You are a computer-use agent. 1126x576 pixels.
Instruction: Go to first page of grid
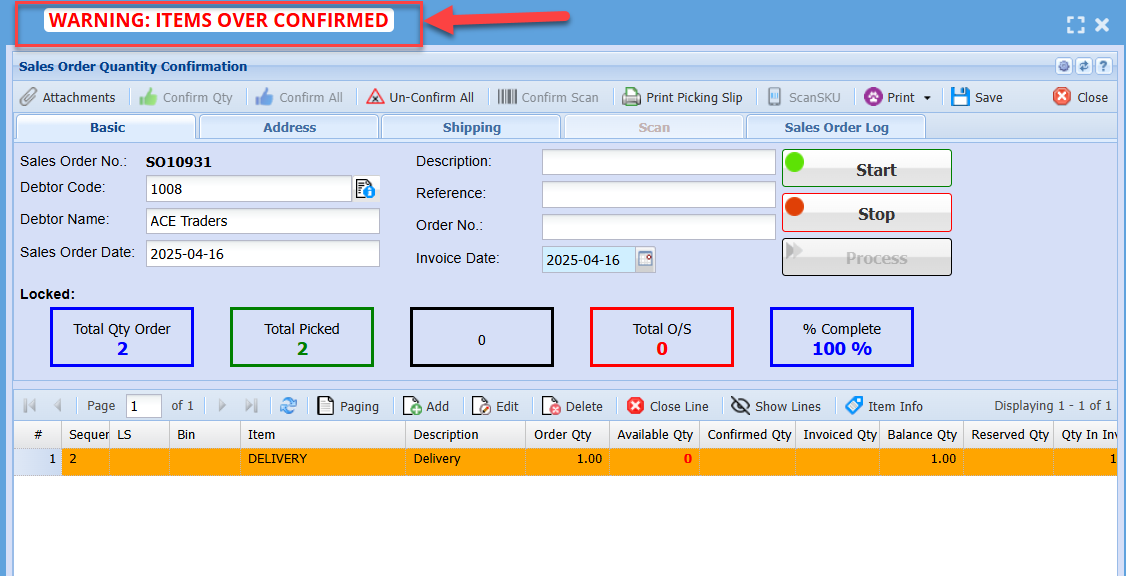(29, 406)
